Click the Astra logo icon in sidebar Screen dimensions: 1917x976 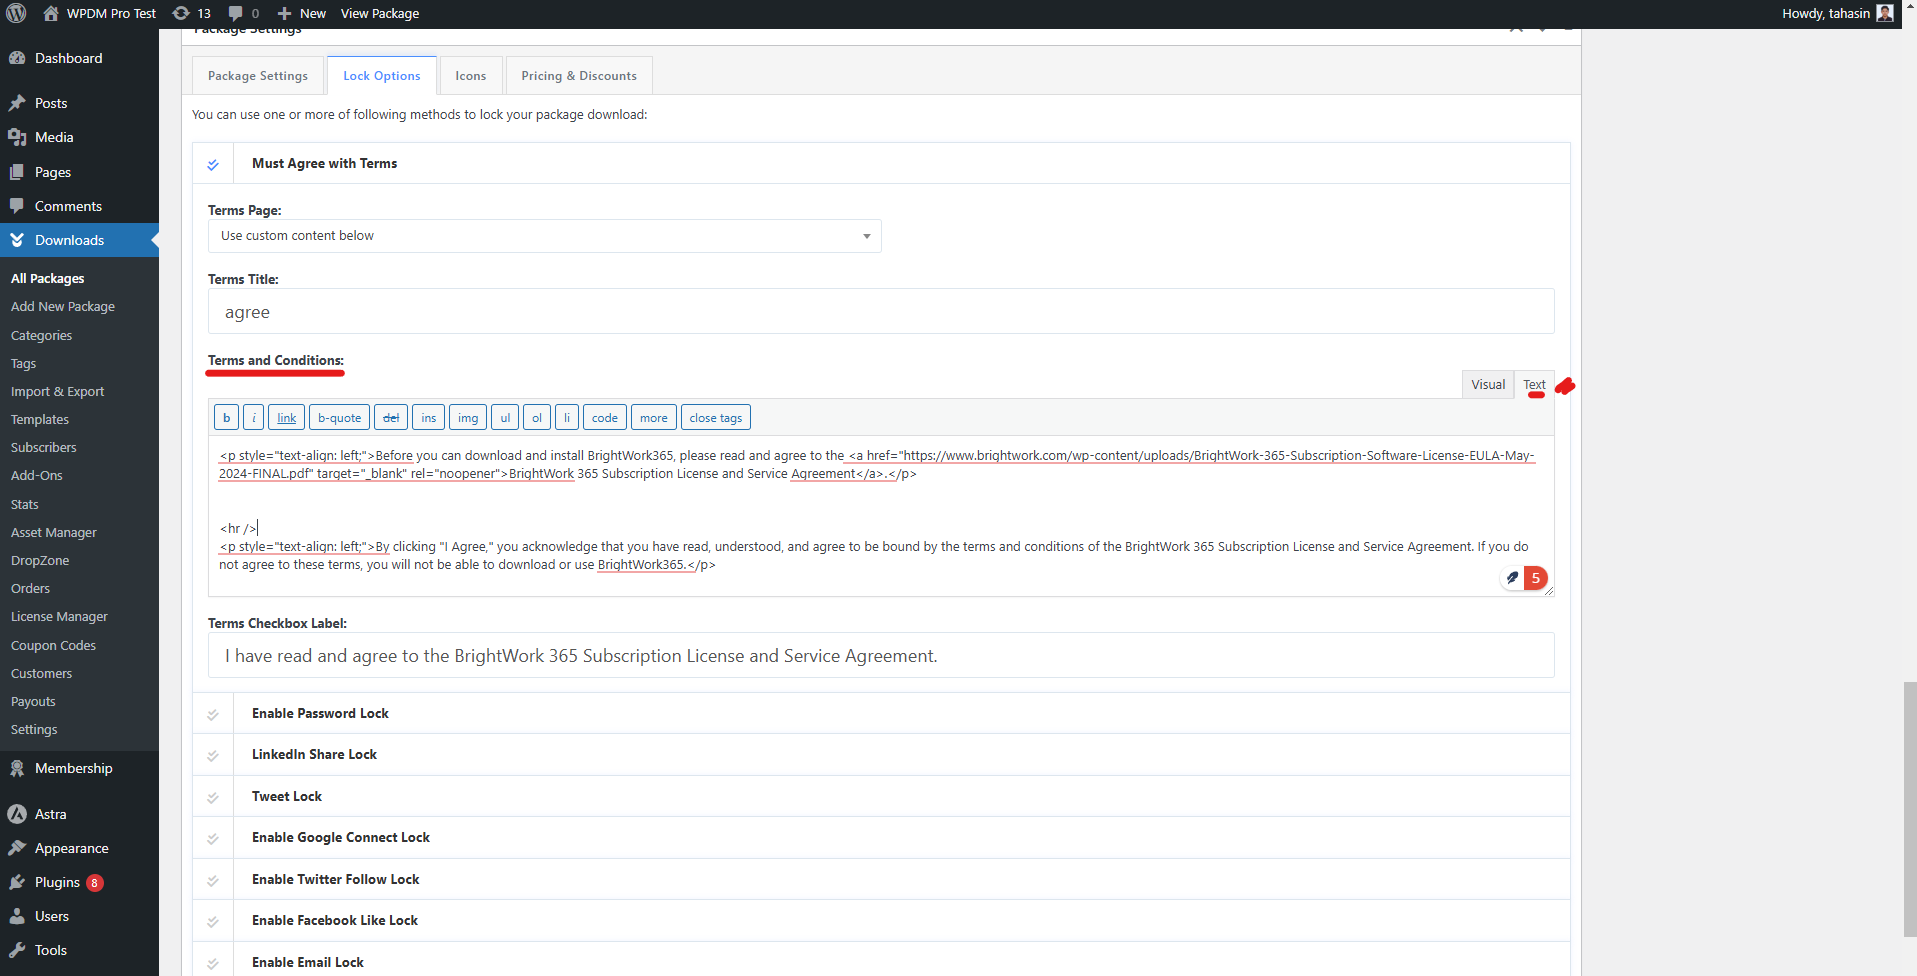tap(17, 814)
